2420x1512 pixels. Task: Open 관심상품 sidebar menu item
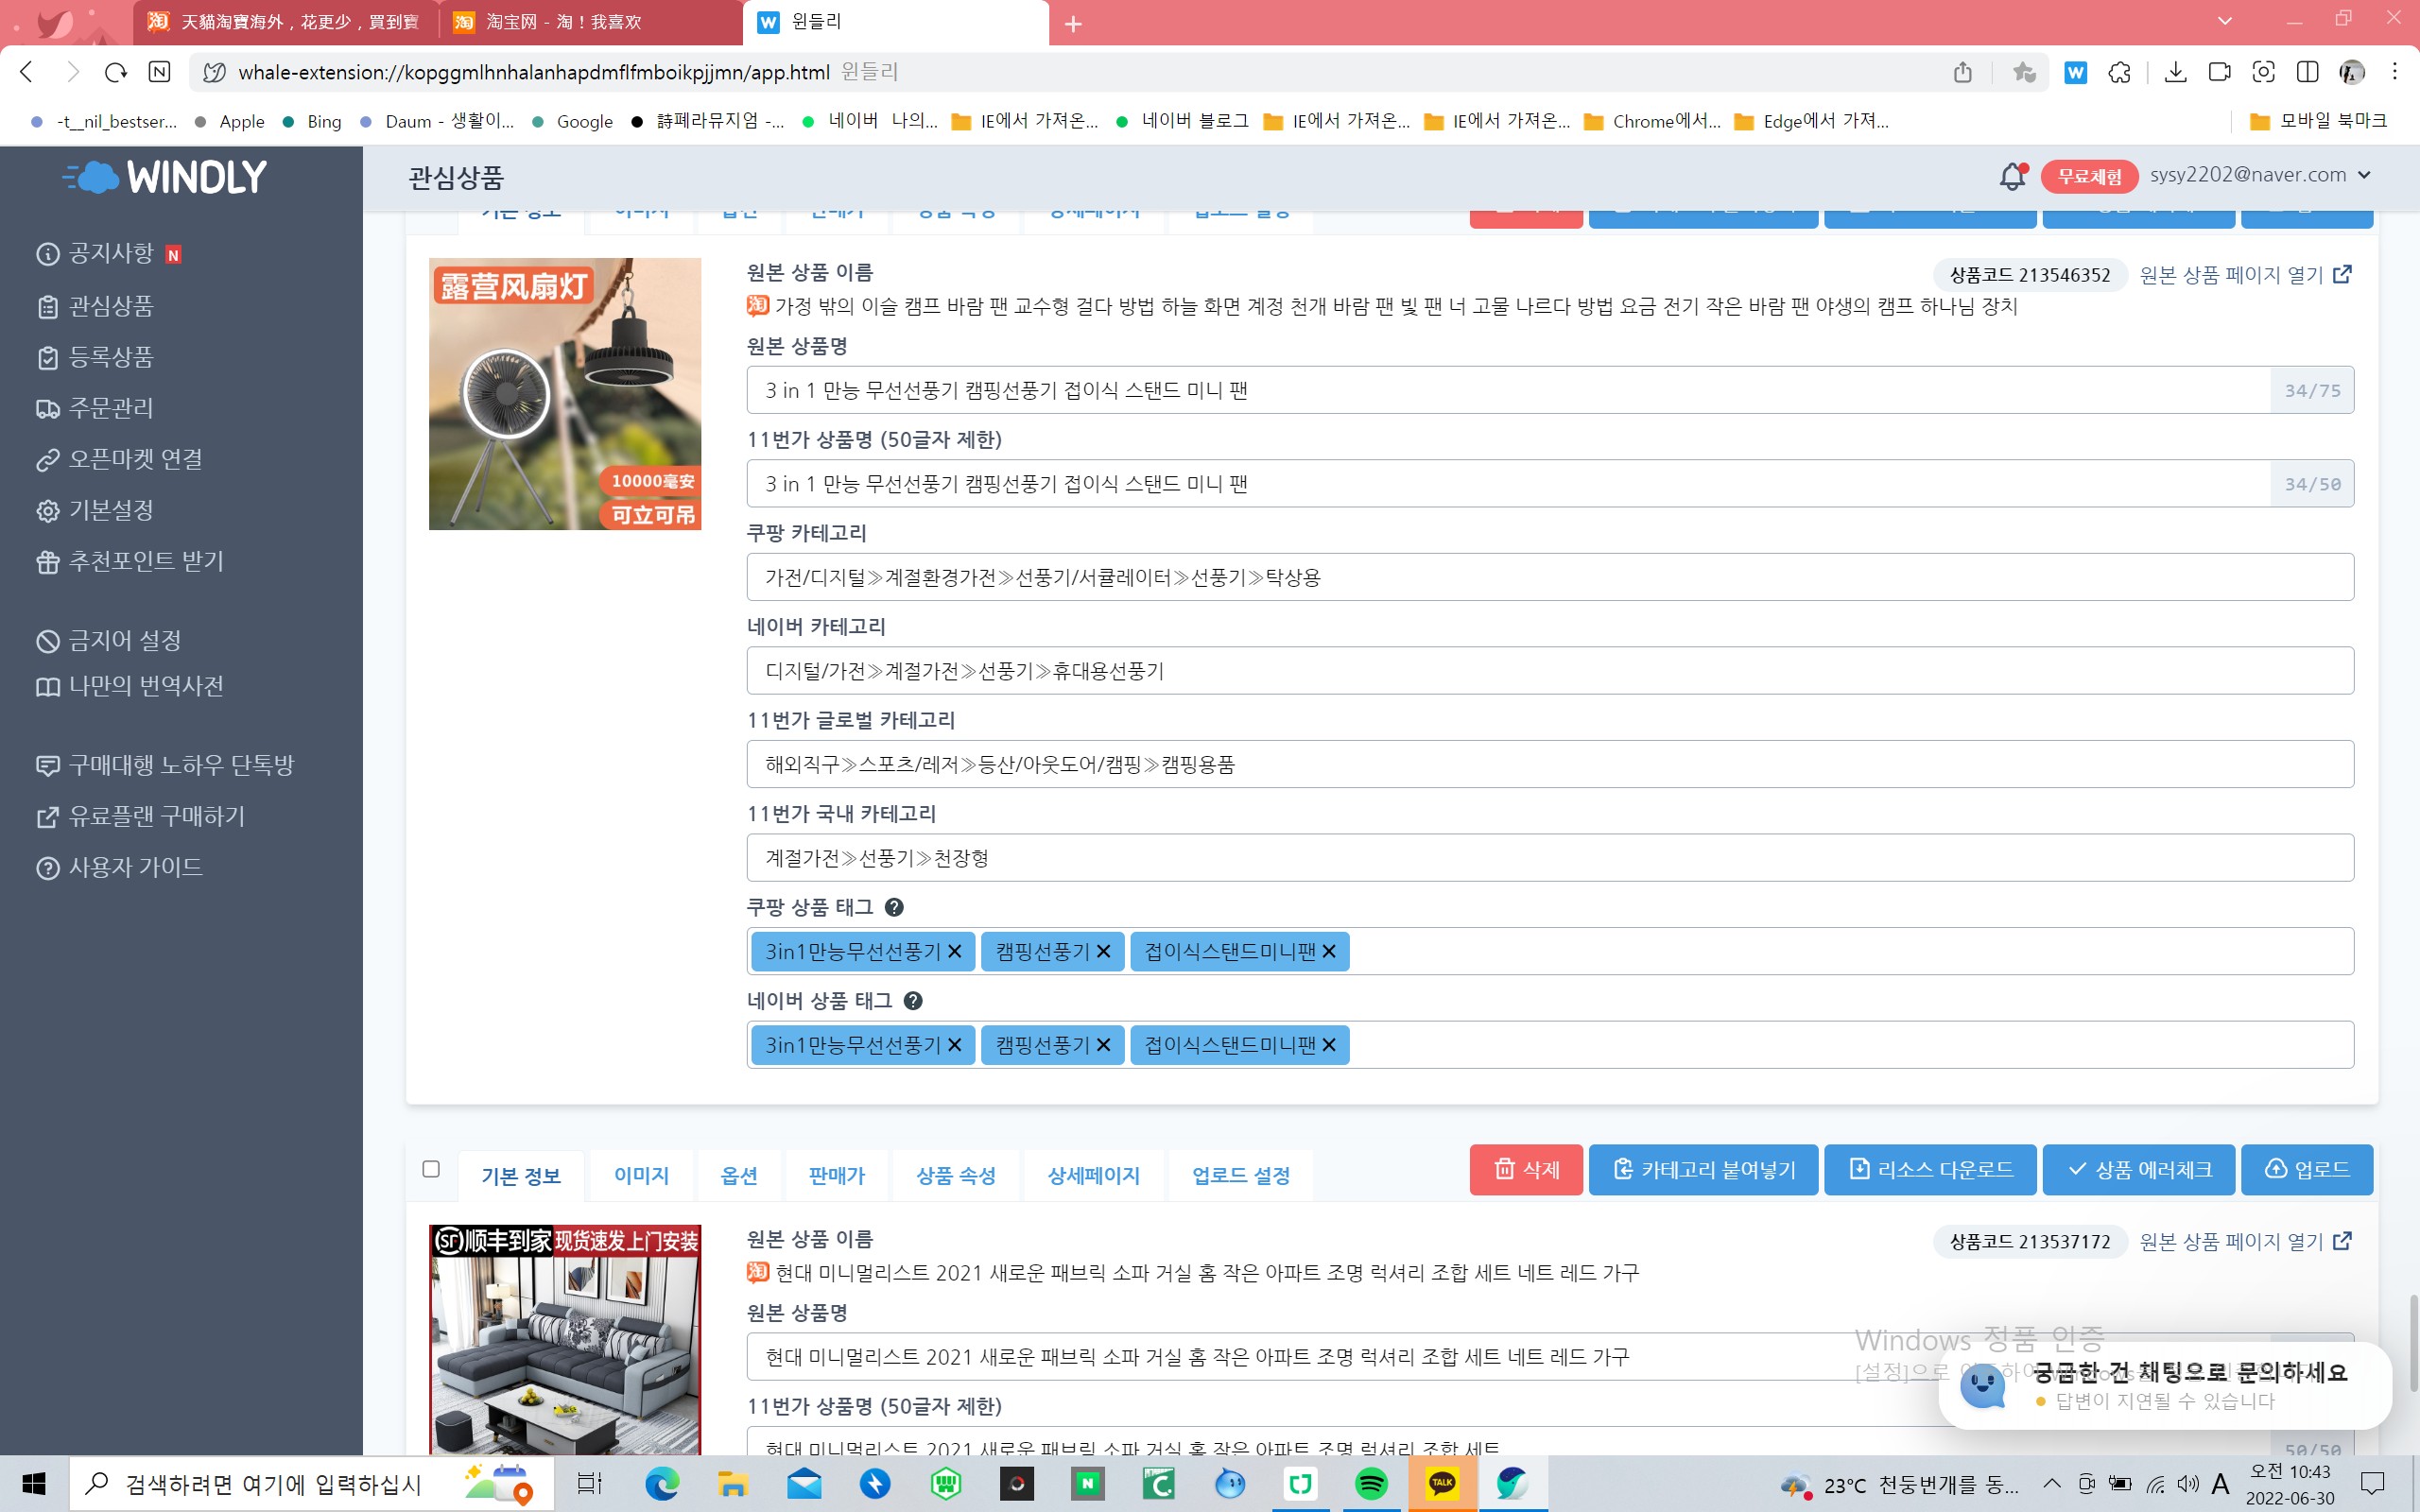coord(95,306)
